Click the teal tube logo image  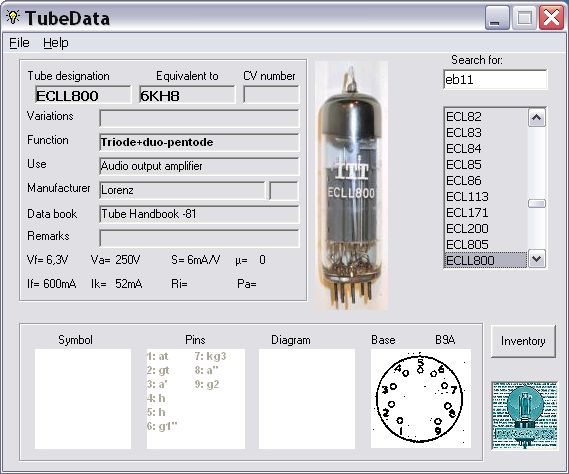click(524, 415)
